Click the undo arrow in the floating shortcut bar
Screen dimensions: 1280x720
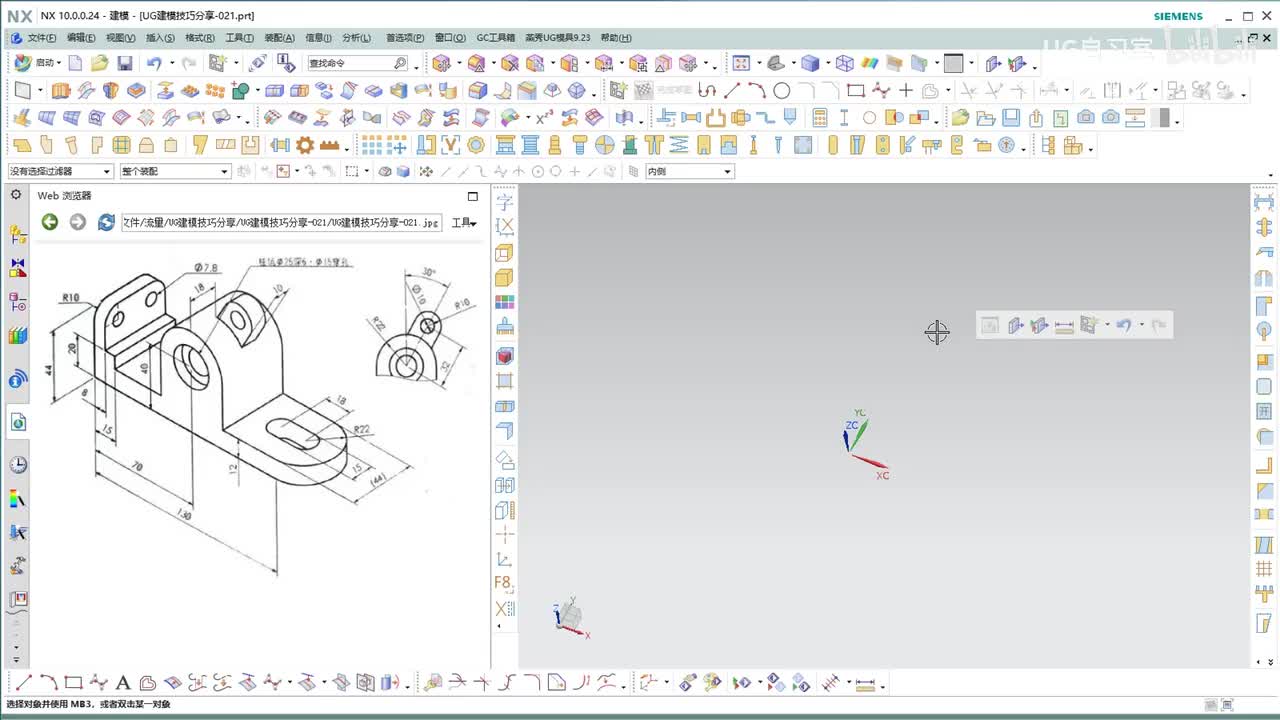1124,325
